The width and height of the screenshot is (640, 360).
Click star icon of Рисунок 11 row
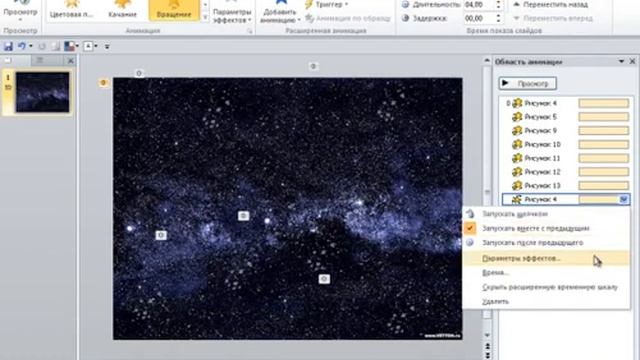coord(517,158)
